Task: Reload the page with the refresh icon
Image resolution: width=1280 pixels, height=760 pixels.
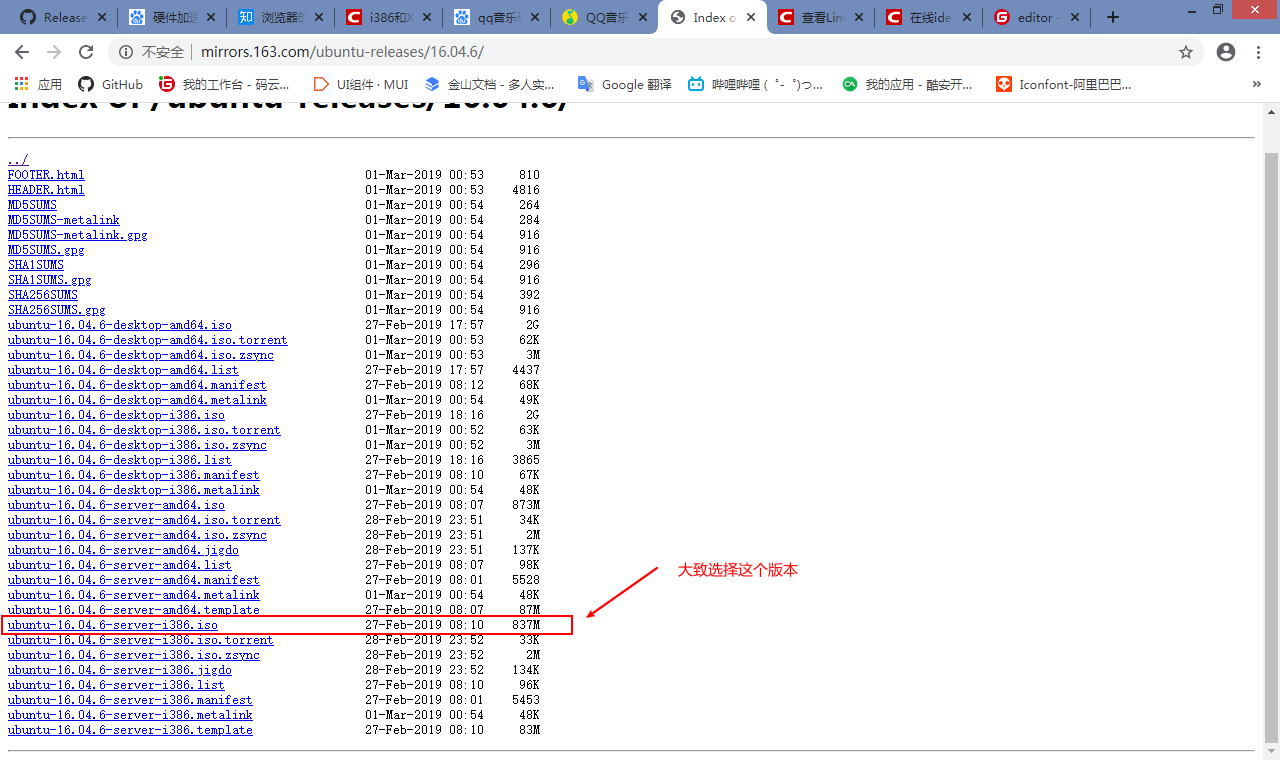Action: pyautogui.click(x=86, y=52)
